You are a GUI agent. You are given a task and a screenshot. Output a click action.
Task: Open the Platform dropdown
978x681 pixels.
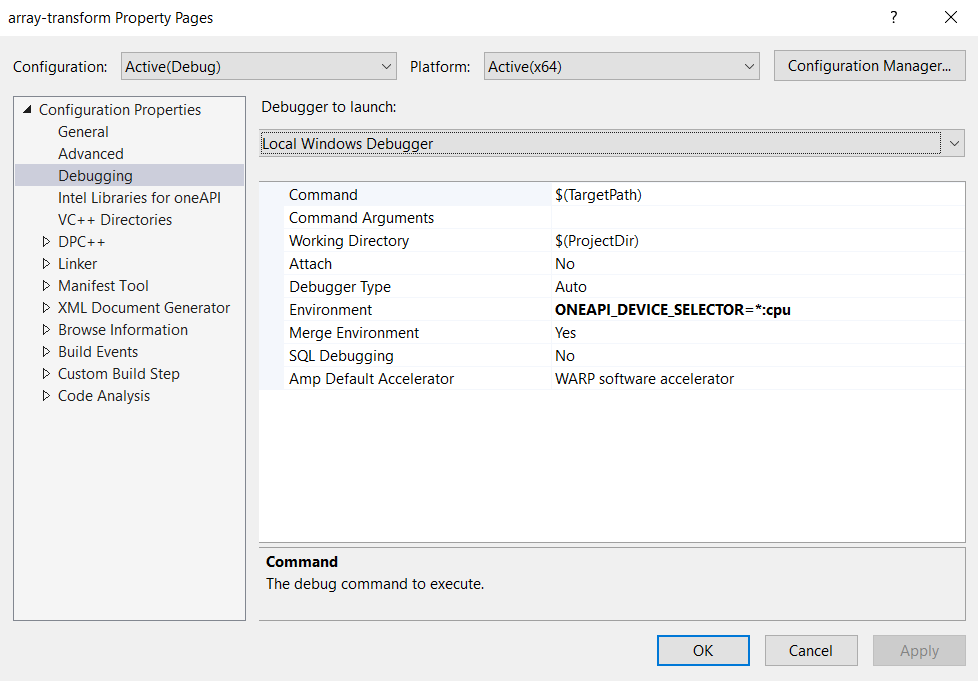click(753, 66)
